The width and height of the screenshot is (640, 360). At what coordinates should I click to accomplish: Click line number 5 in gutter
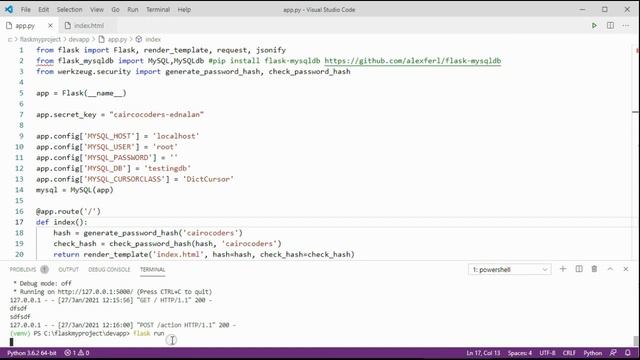(21, 93)
